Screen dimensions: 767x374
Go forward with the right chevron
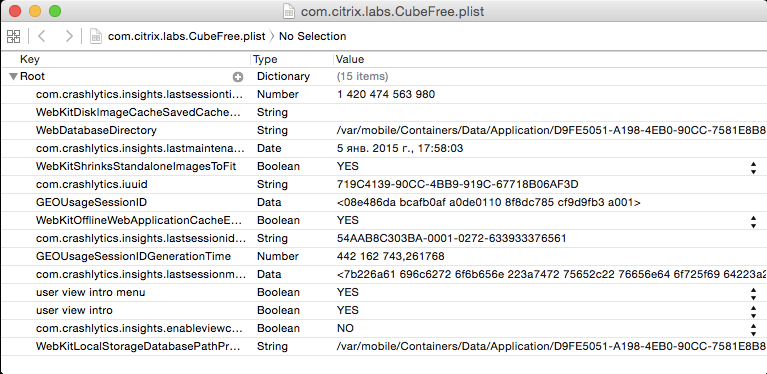69,36
